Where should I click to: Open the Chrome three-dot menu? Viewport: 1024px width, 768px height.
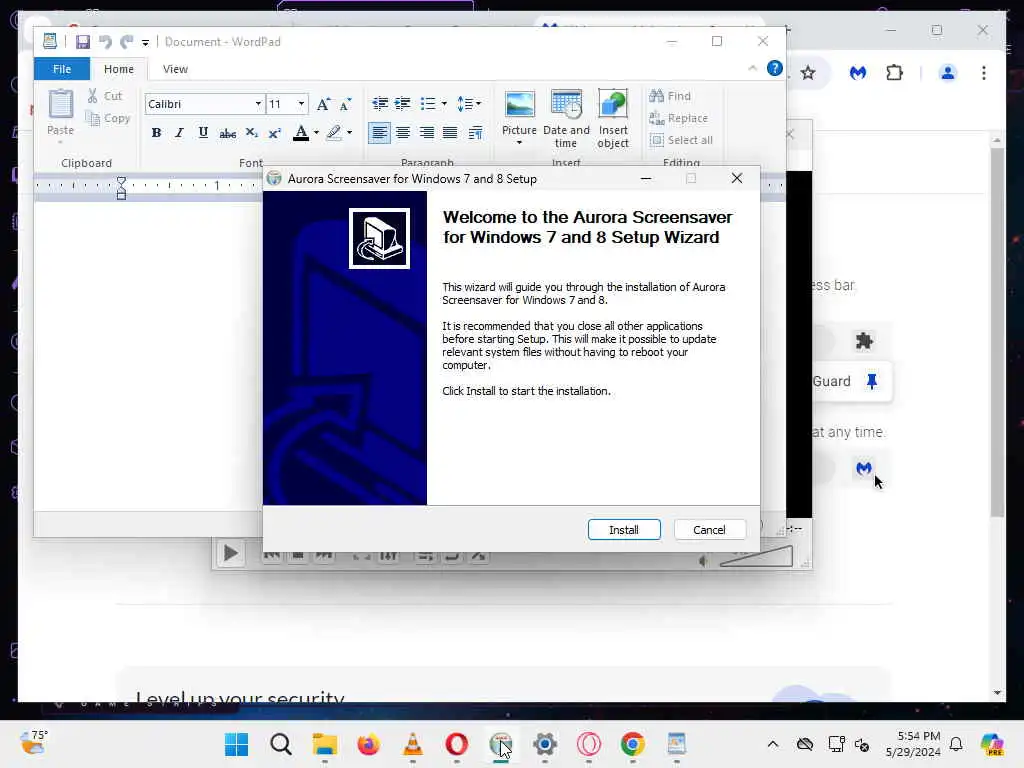(984, 73)
